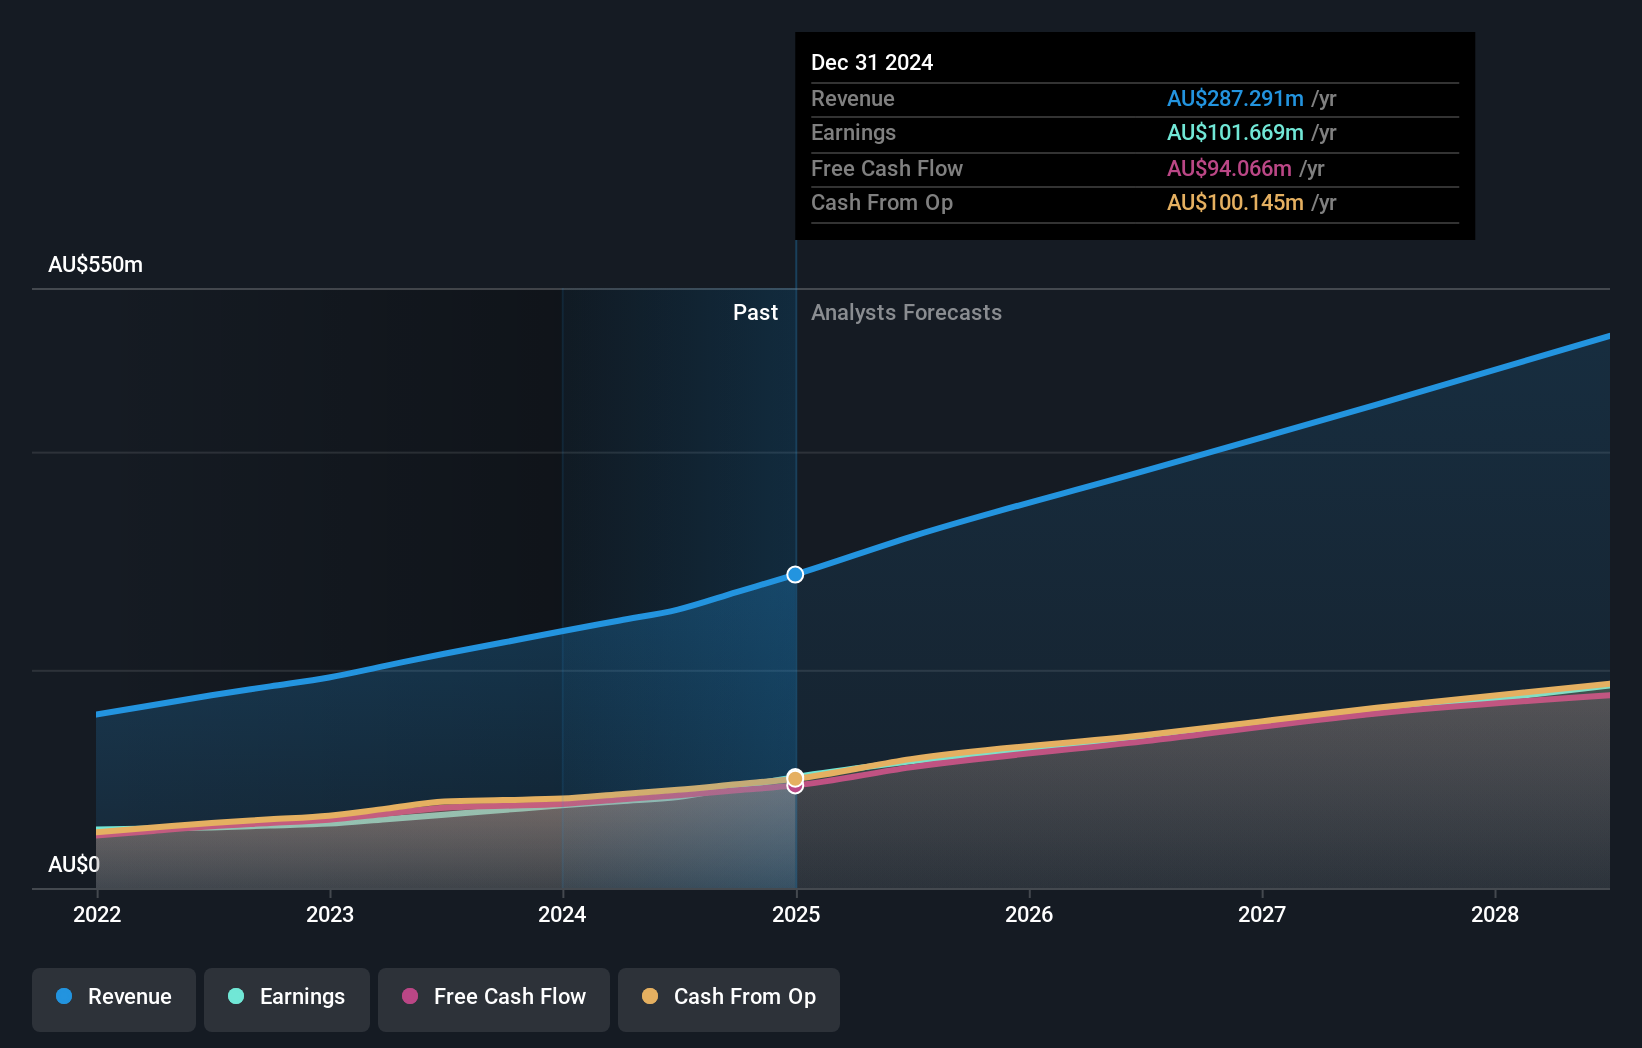Click the AU$287.291m revenue value
The height and width of the screenshot is (1048, 1642).
(1235, 99)
